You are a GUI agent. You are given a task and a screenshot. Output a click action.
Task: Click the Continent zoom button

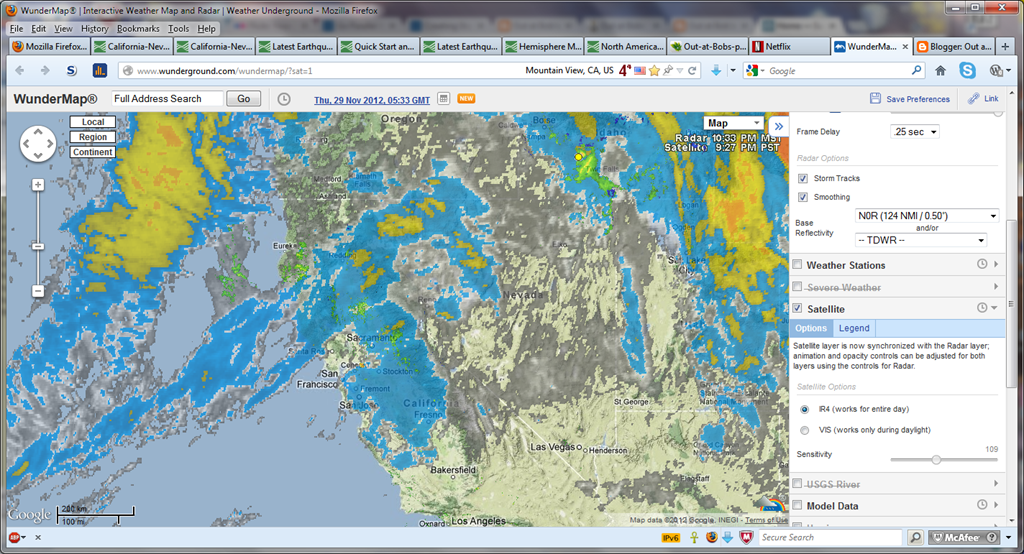pos(93,152)
